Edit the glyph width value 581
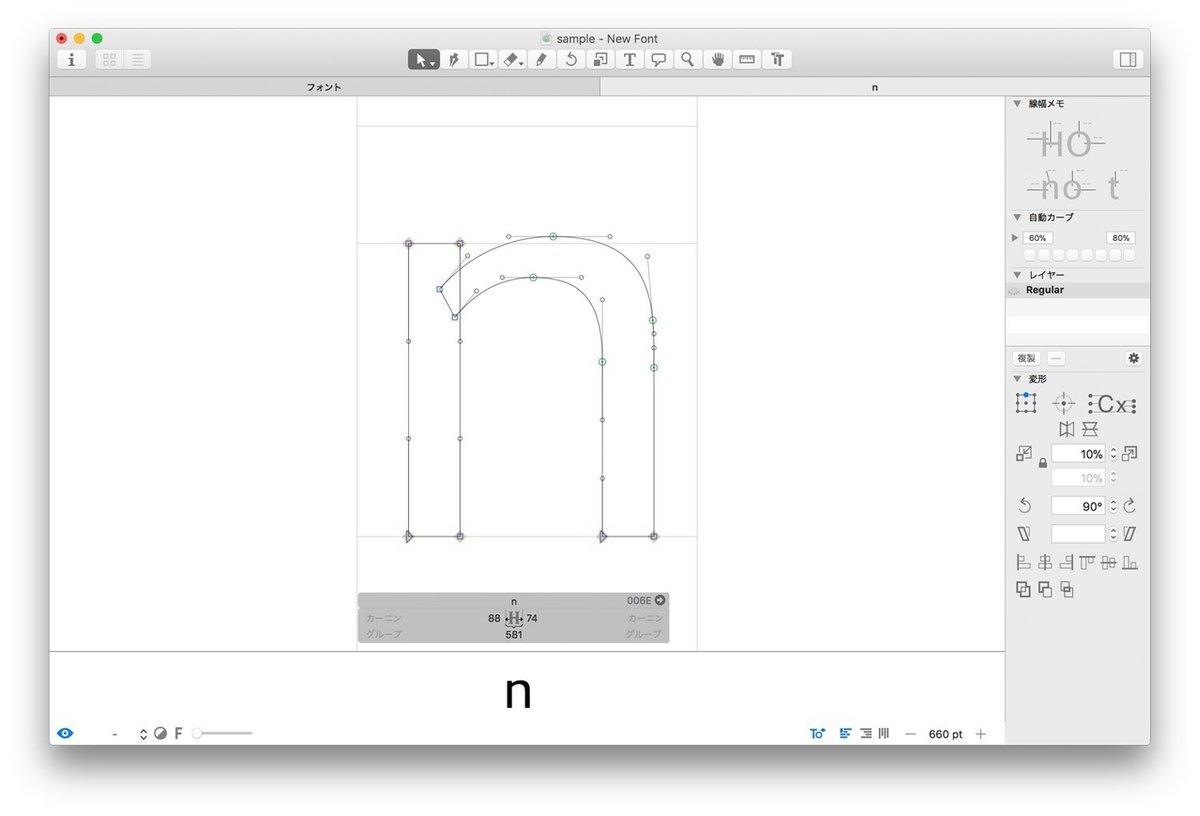Image resolution: width=1200 pixels, height=816 pixels. [514, 634]
